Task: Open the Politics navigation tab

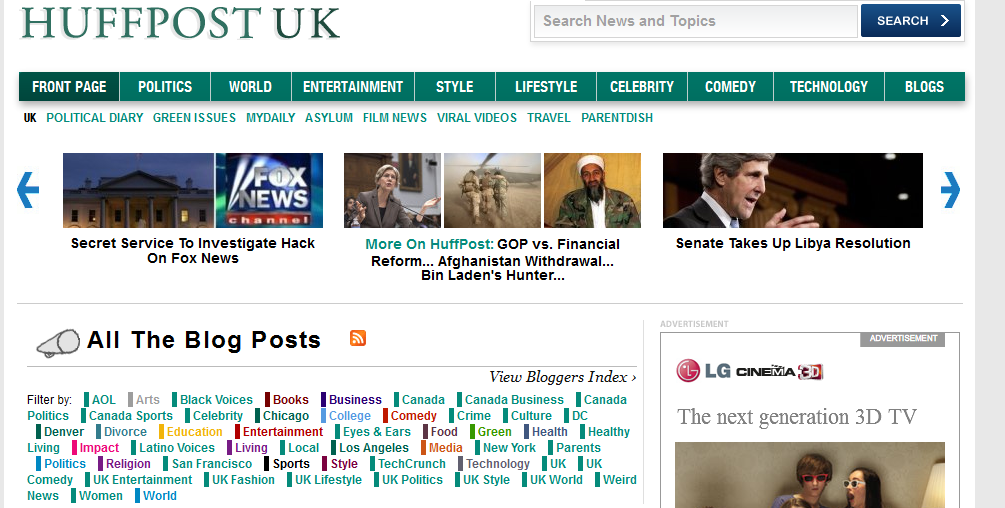Action: click(x=165, y=86)
